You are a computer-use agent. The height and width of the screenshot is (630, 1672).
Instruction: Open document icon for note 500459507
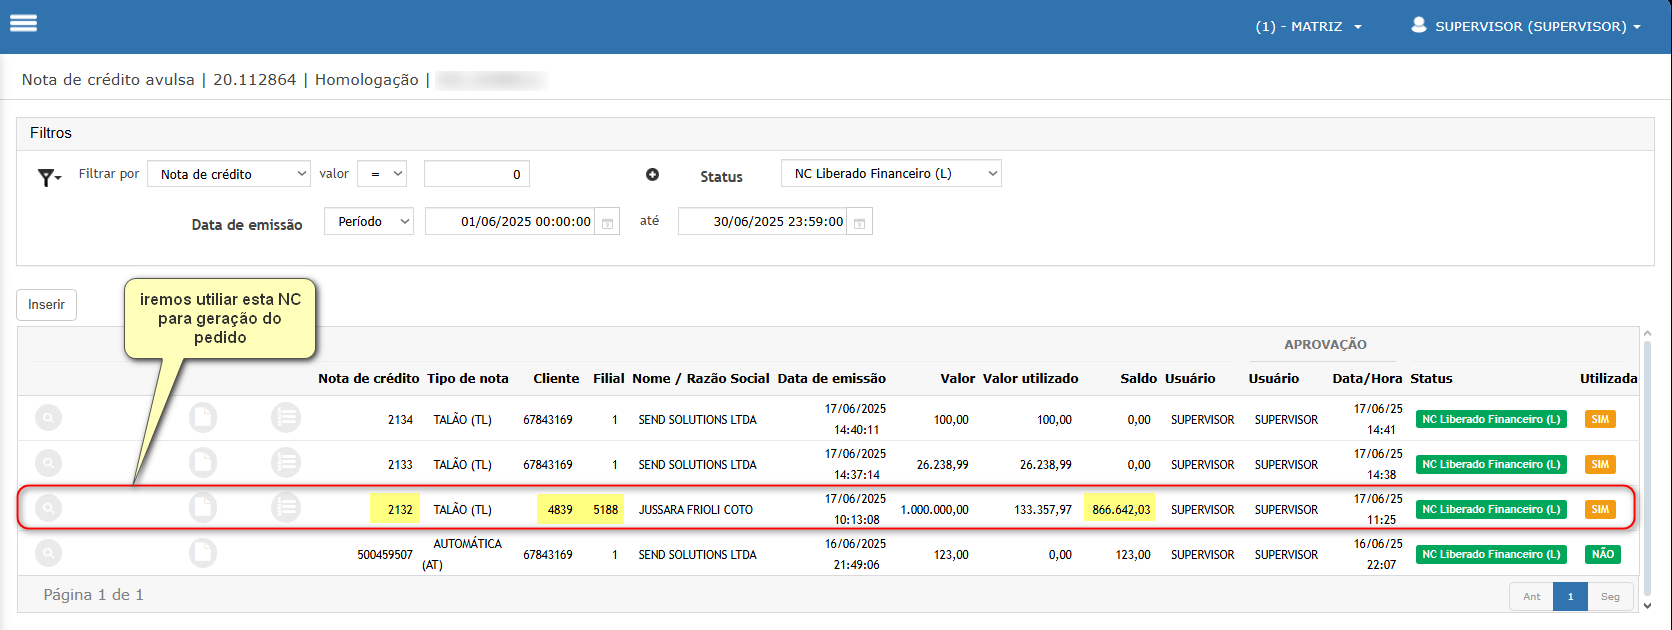point(203,553)
